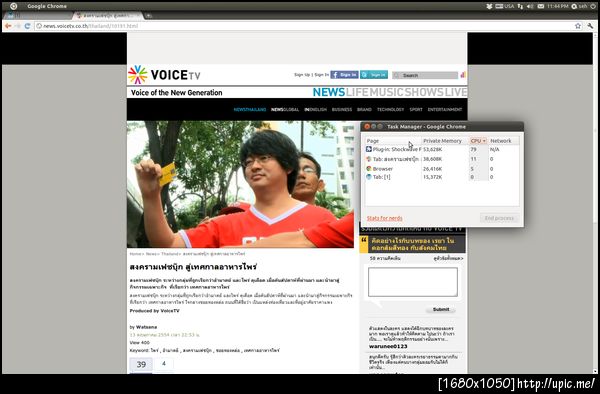Click the stats bars icon beside search

click(x=463, y=75)
